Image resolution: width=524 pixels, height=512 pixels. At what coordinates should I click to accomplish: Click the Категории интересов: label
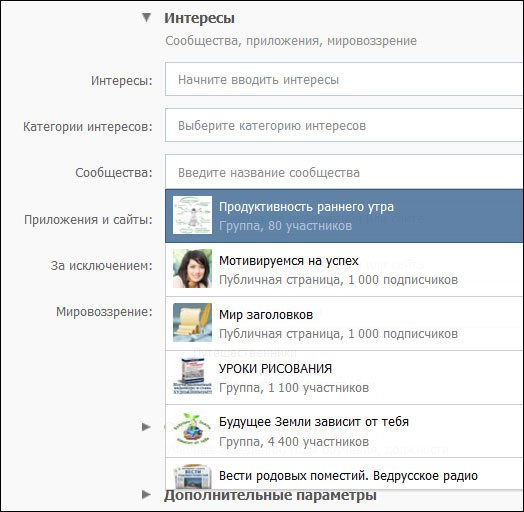(88, 127)
